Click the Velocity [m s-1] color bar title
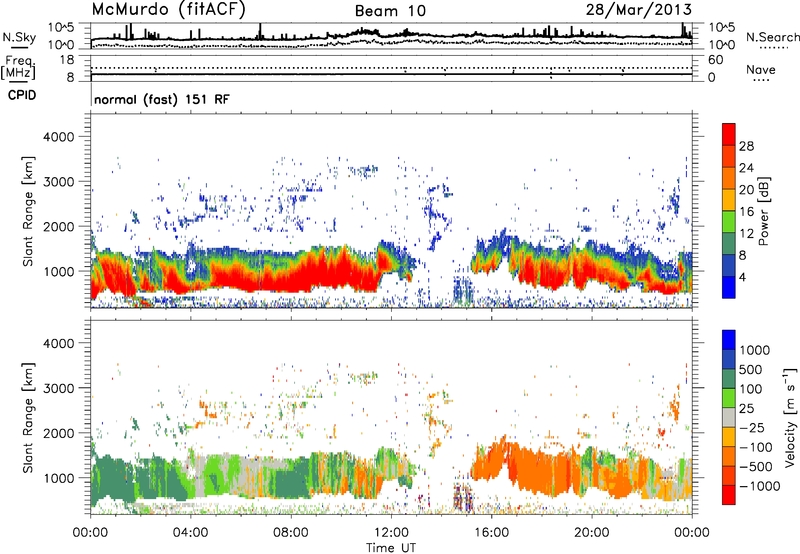This screenshot has width=800, height=554. pos(790,417)
